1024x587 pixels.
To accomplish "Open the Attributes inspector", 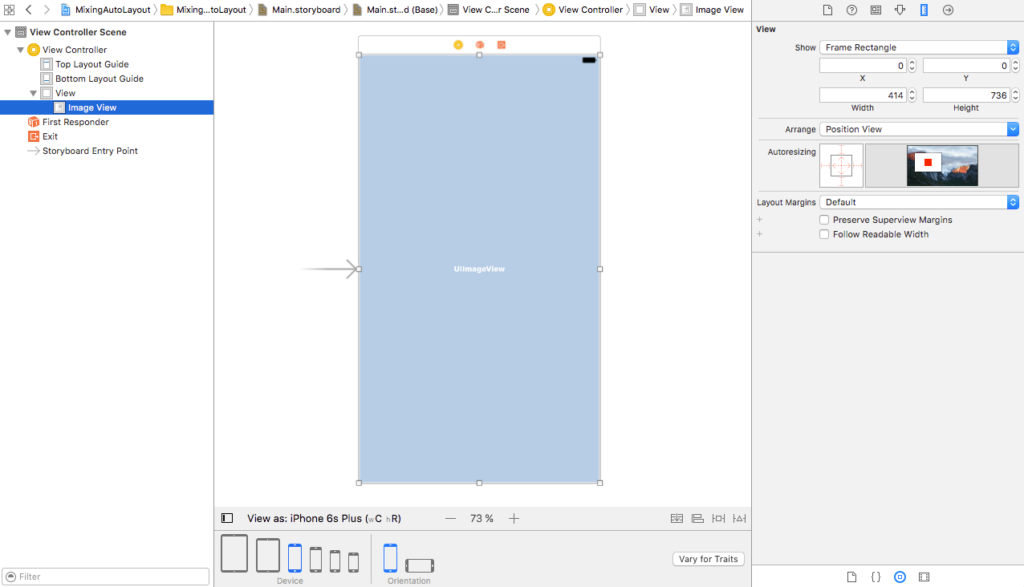I will pyautogui.click(x=899, y=9).
